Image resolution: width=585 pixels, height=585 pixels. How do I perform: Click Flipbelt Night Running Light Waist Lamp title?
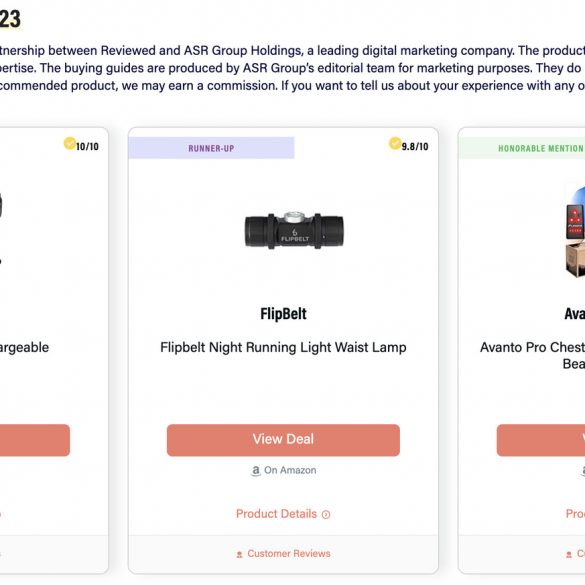(283, 347)
